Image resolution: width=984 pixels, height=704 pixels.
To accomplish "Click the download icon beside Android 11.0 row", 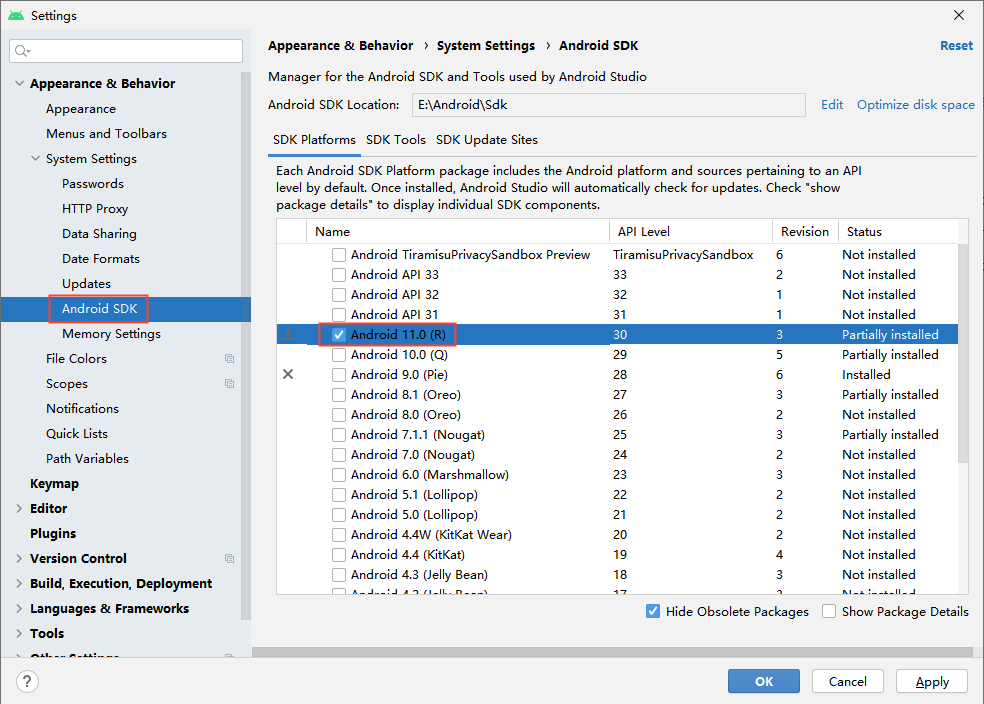I will [288, 335].
